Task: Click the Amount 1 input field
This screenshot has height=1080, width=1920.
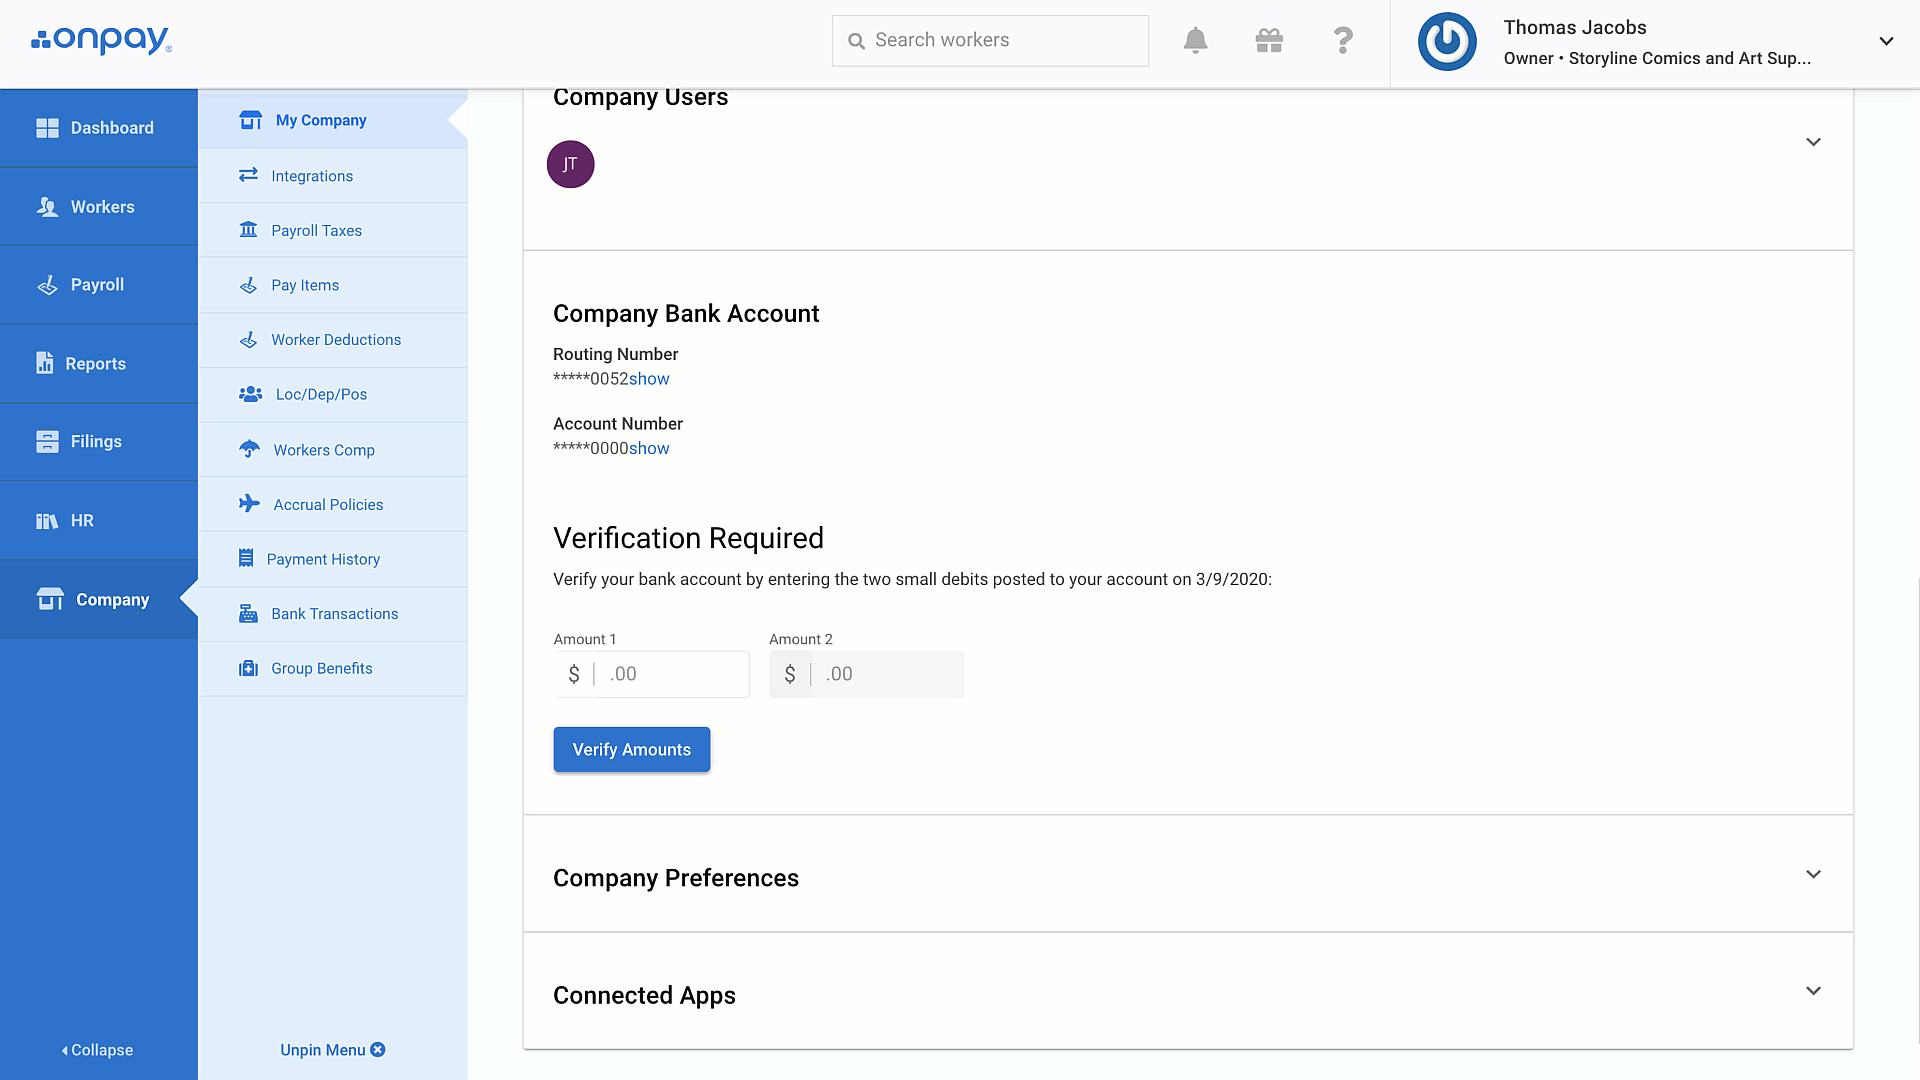Action: click(672, 674)
